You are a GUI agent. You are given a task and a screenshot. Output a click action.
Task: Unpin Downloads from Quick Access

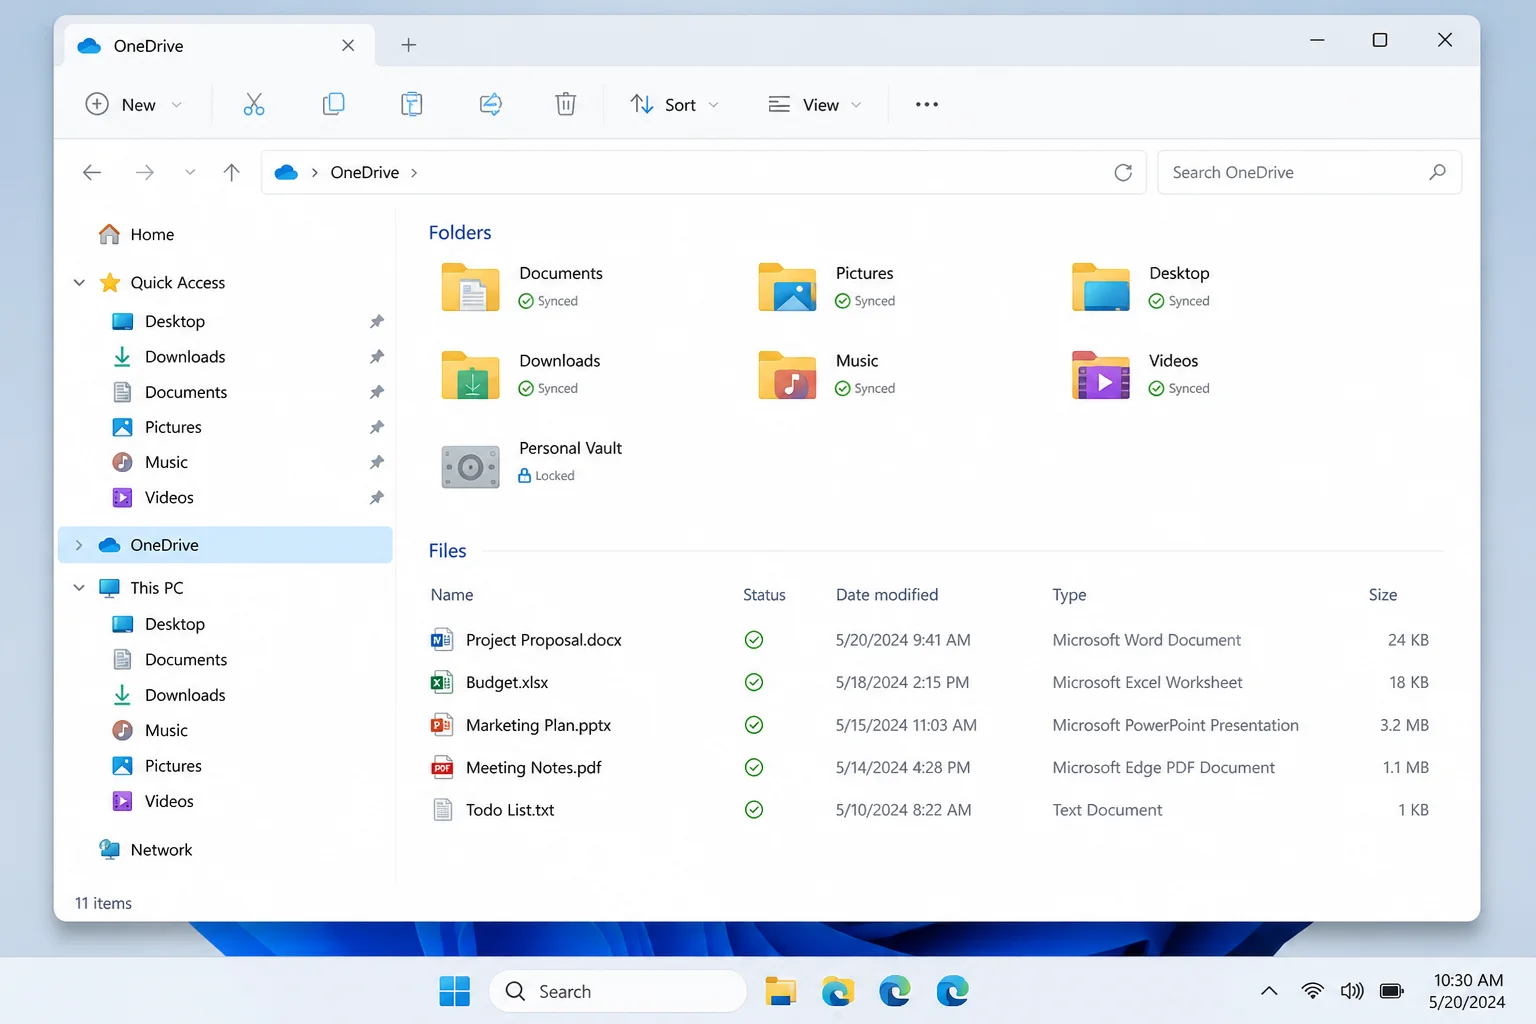click(376, 357)
